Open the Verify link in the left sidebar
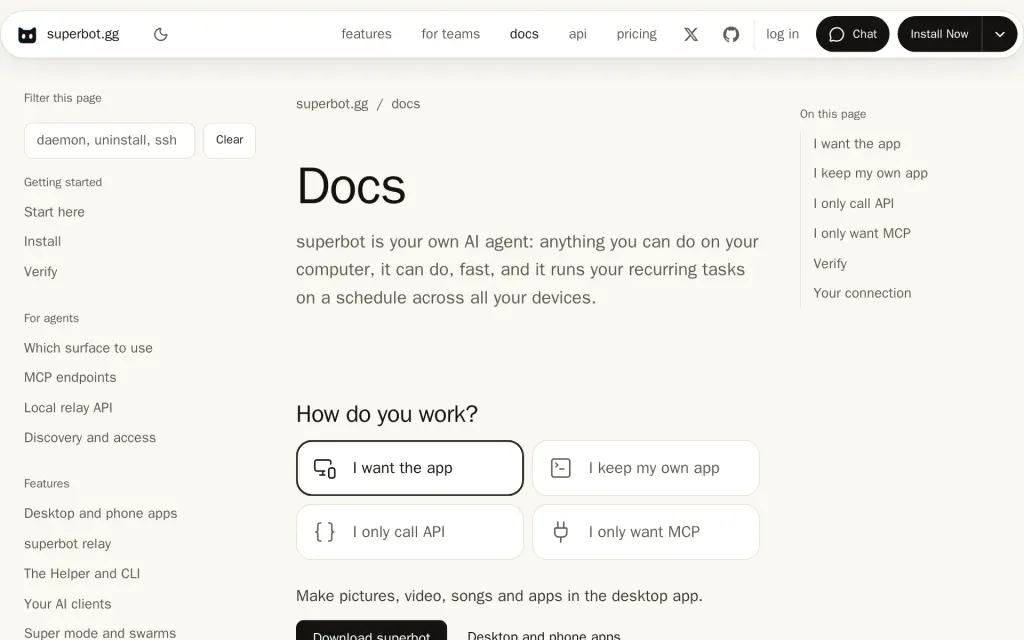The height and width of the screenshot is (640, 1024). click(x=40, y=272)
